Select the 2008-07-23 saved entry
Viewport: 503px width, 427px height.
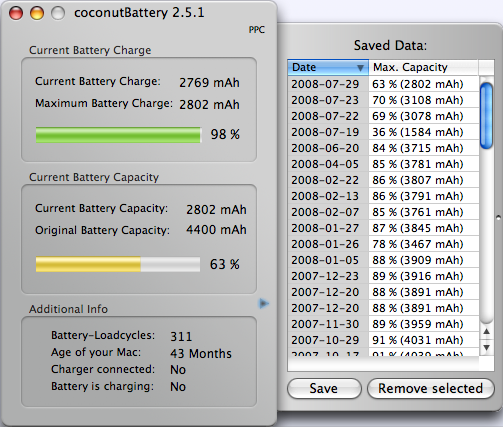point(383,100)
